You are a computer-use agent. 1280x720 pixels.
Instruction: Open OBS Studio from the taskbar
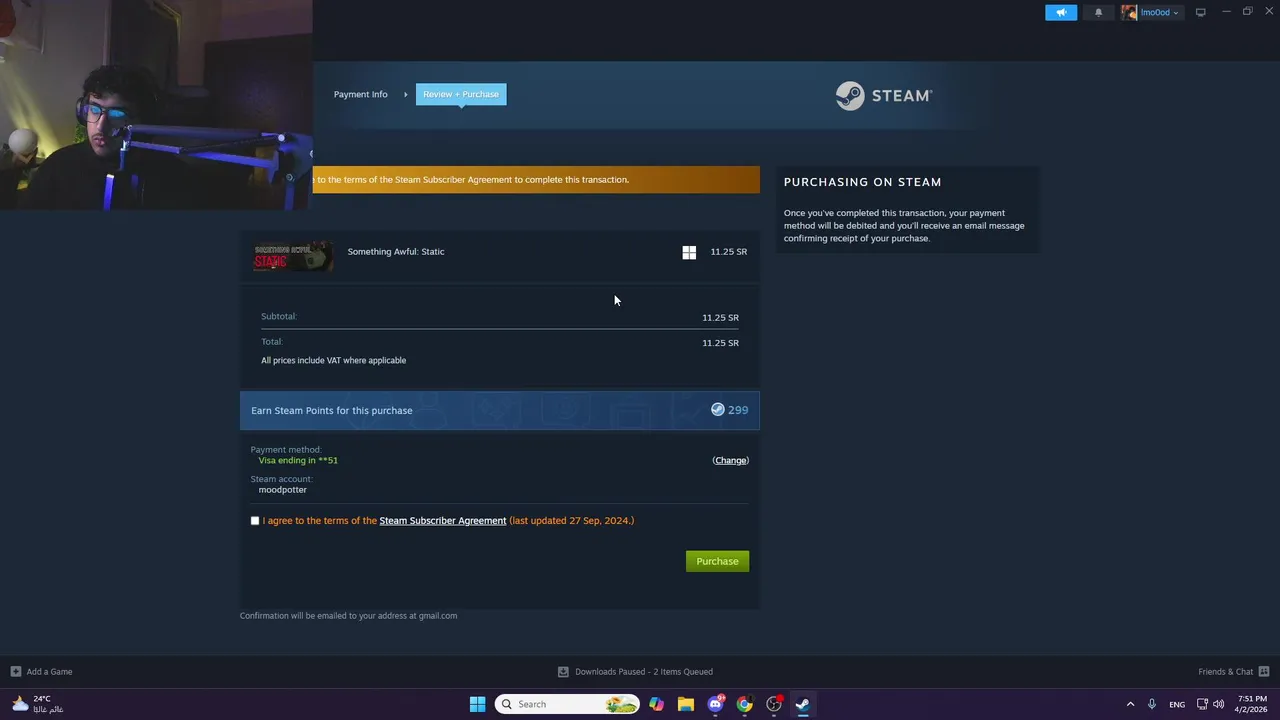coord(773,704)
